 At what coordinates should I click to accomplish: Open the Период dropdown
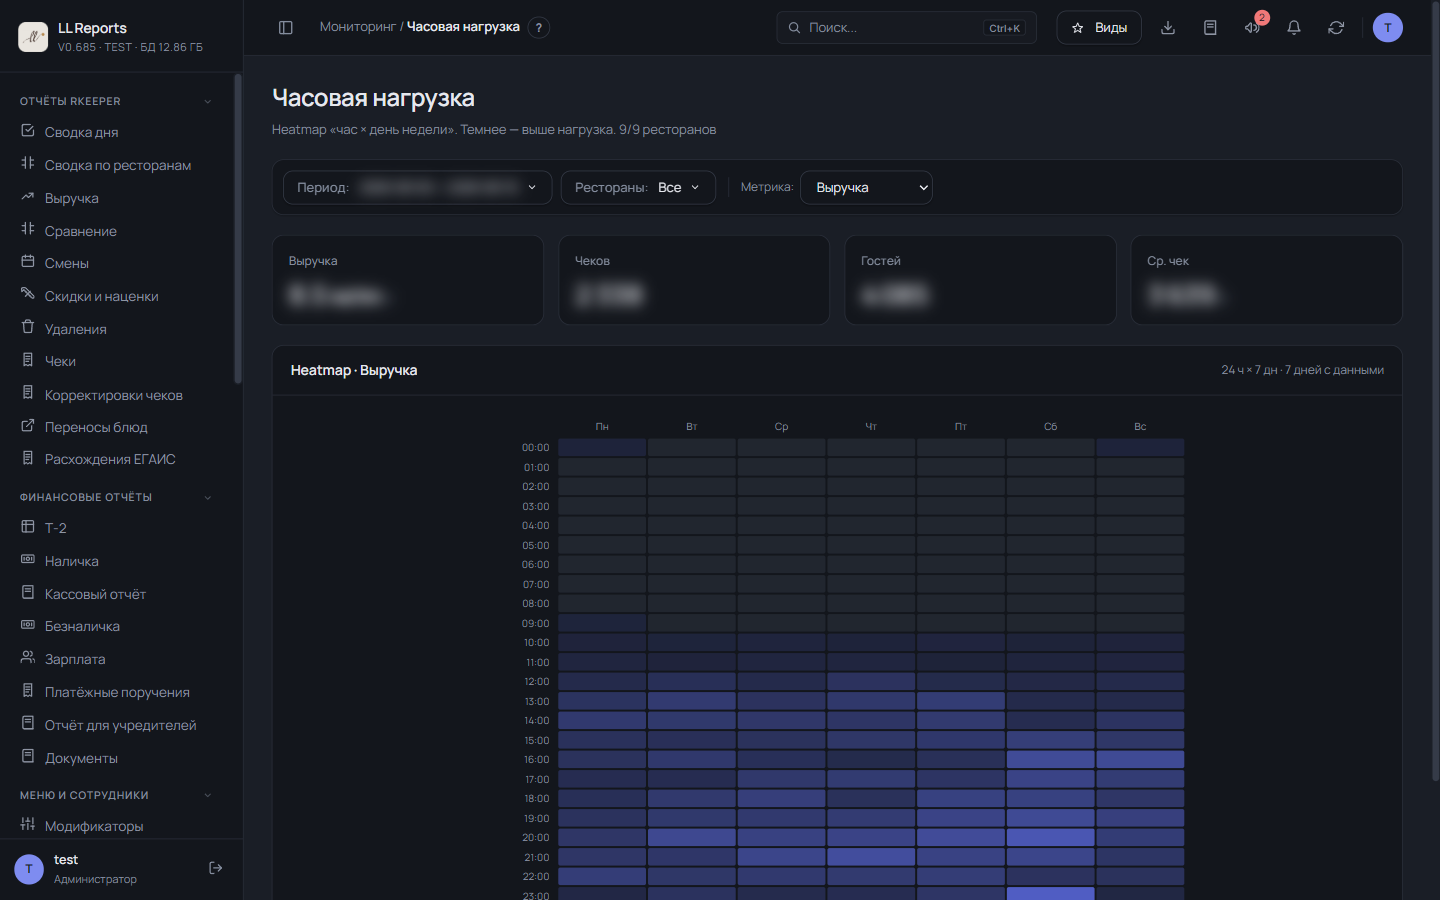click(418, 187)
